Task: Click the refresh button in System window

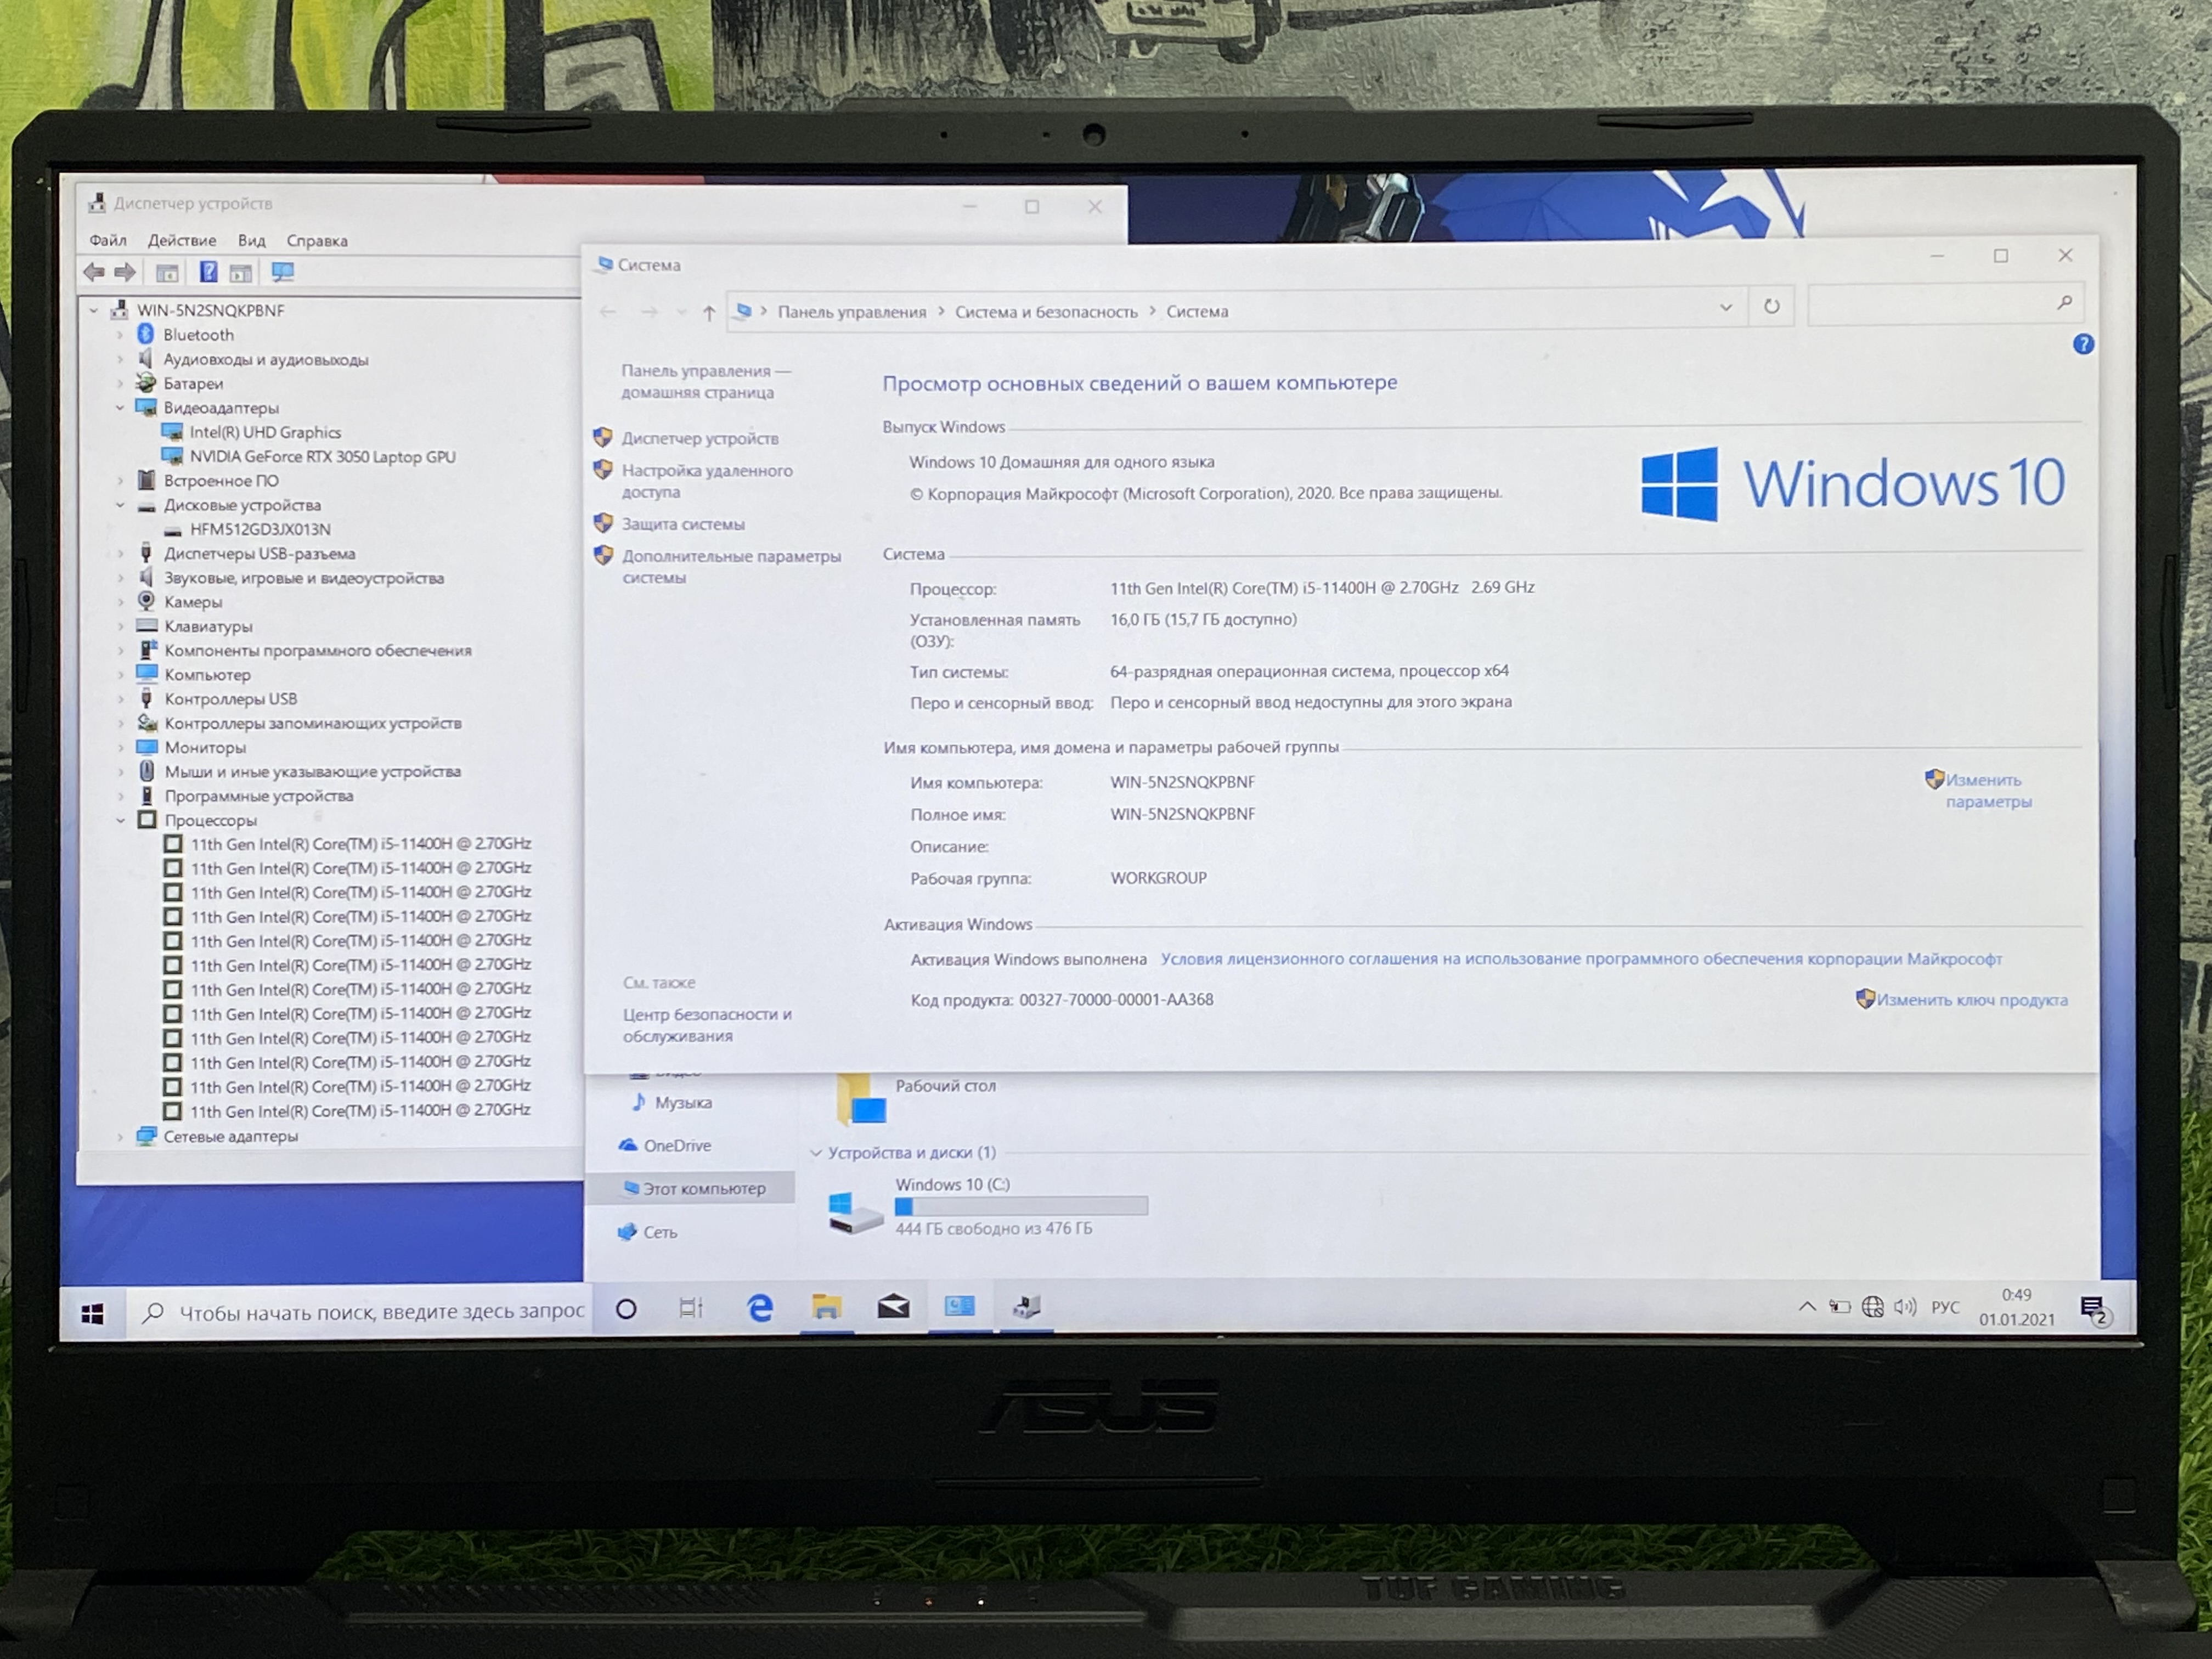Action: [x=1771, y=306]
